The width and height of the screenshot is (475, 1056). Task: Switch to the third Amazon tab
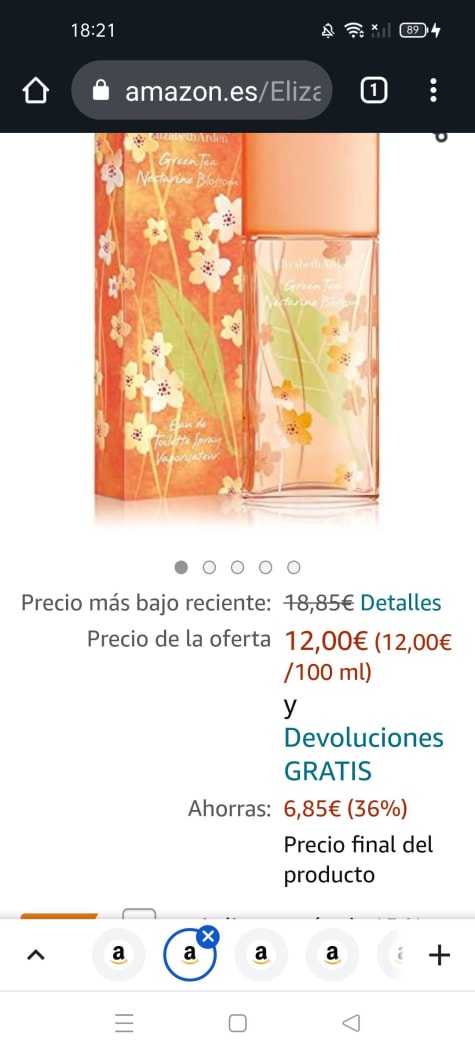coord(261,954)
